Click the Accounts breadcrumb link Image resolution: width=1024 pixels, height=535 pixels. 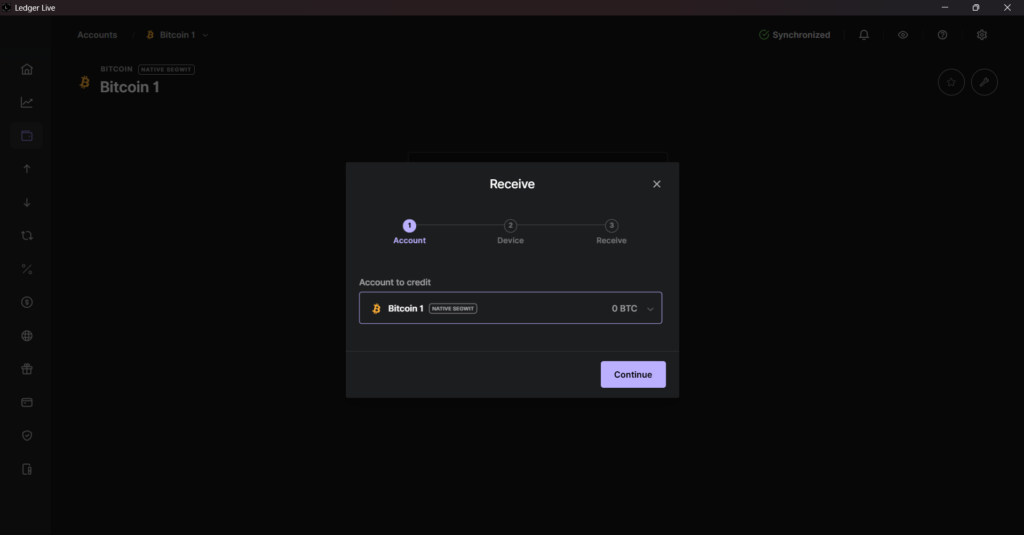click(97, 35)
